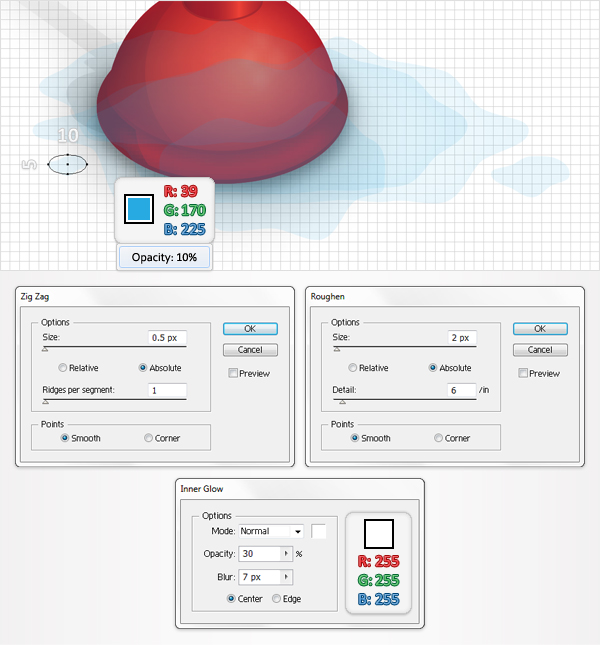Click the Zig Zag Size input field
The image size is (600, 645).
pyautogui.click(x=167, y=338)
